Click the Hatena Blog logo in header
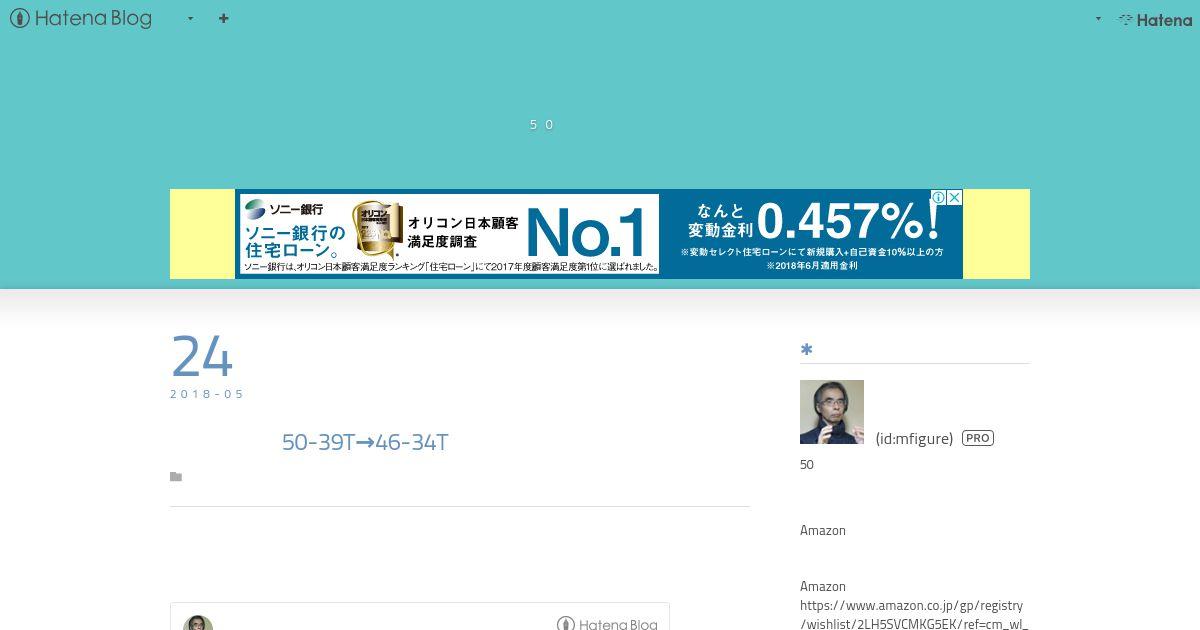The height and width of the screenshot is (630, 1200). (81, 18)
